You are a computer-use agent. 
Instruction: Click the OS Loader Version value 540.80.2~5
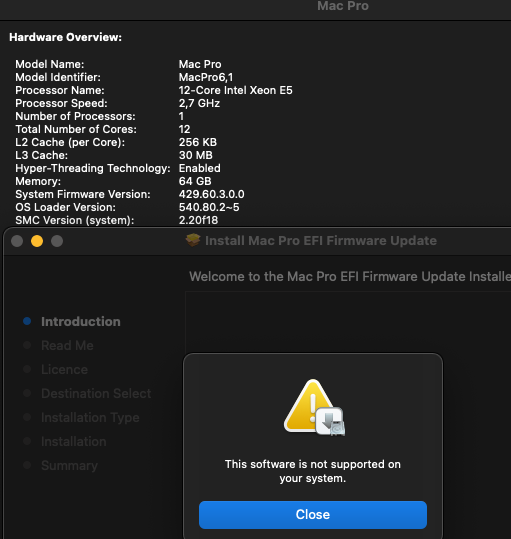click(x=209, y=207)
